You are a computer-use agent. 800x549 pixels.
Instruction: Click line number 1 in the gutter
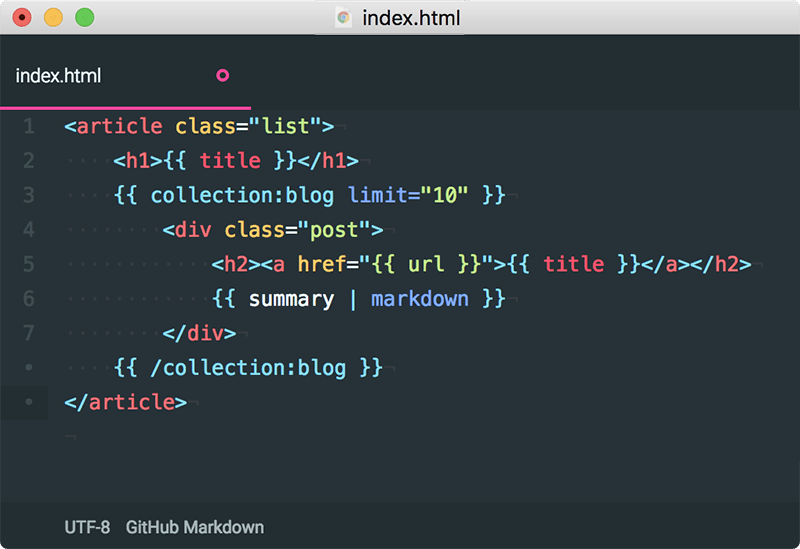[29, 126]
